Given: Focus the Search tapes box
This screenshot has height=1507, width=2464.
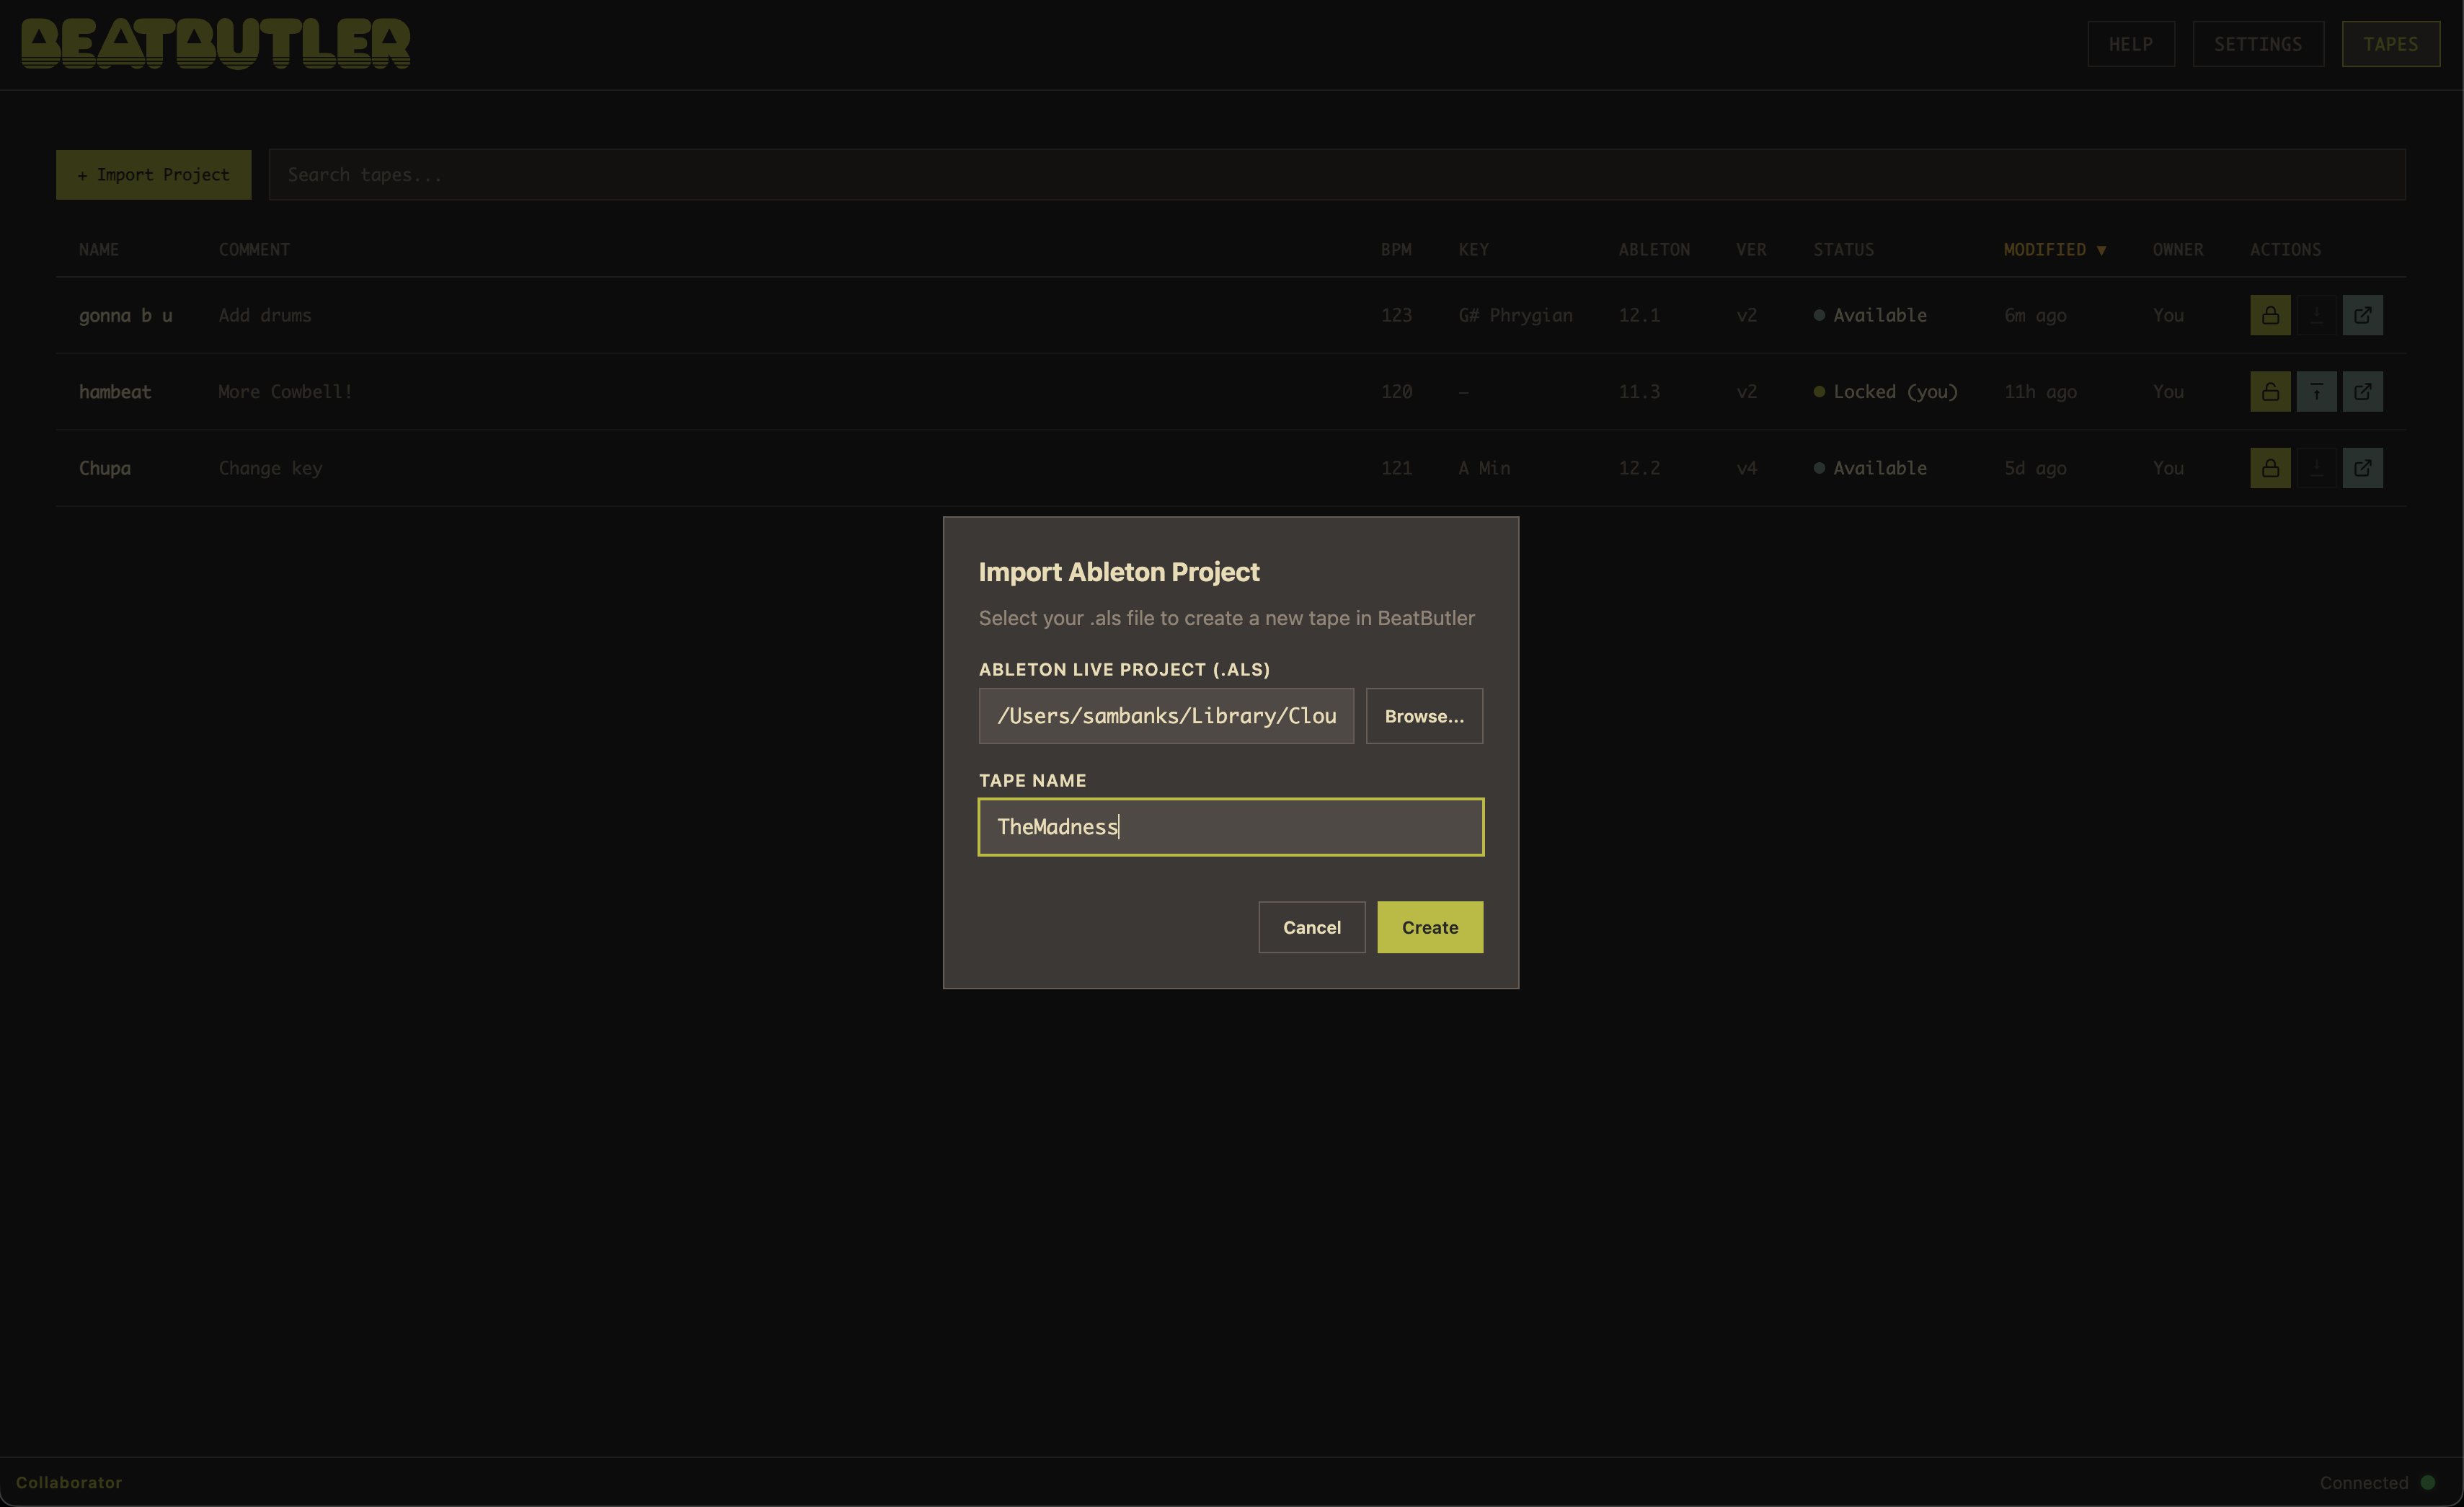Looking at the screenshot, I should point(1336,175).
